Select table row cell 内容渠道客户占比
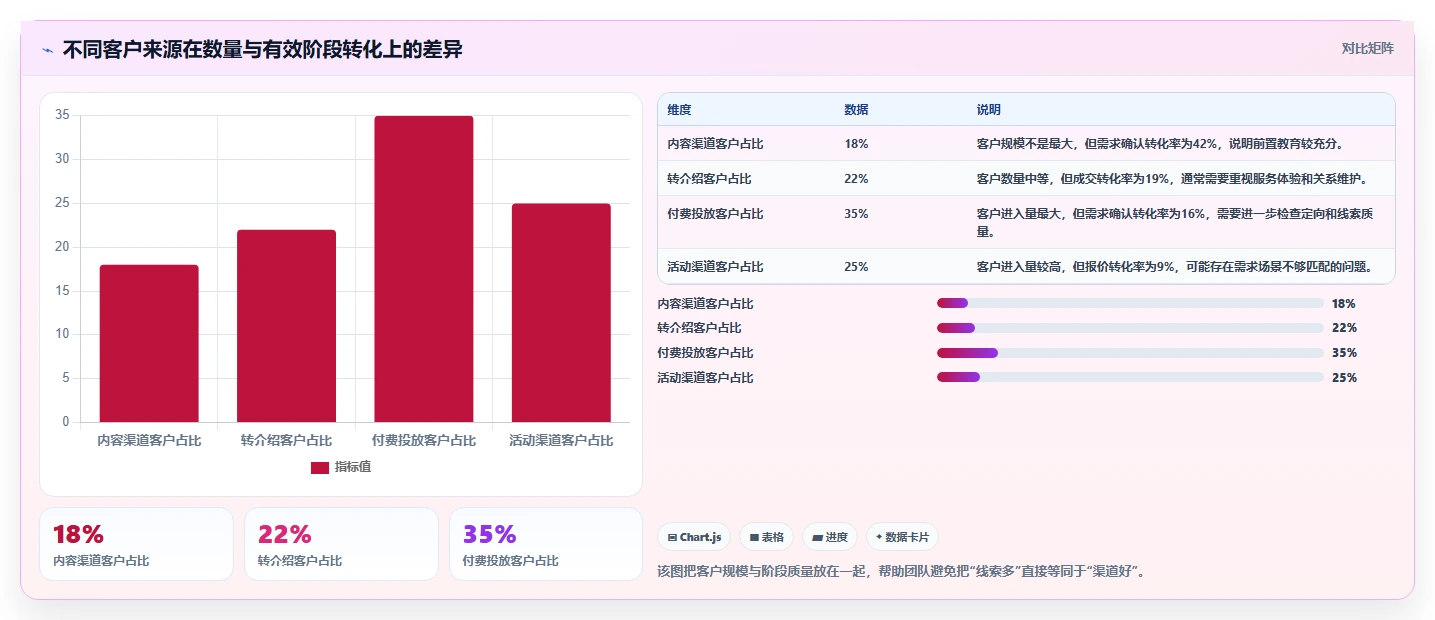Viewport: 1435px width, 620px height. (x=715, y=143)
